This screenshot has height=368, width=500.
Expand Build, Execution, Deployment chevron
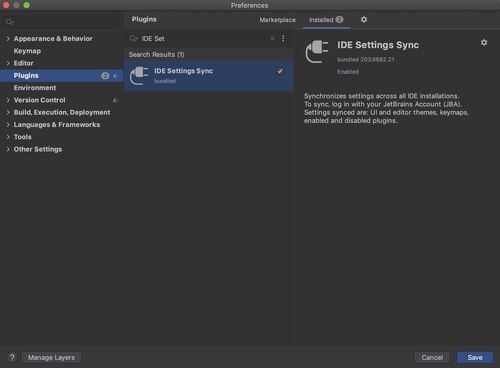(8, 112)
